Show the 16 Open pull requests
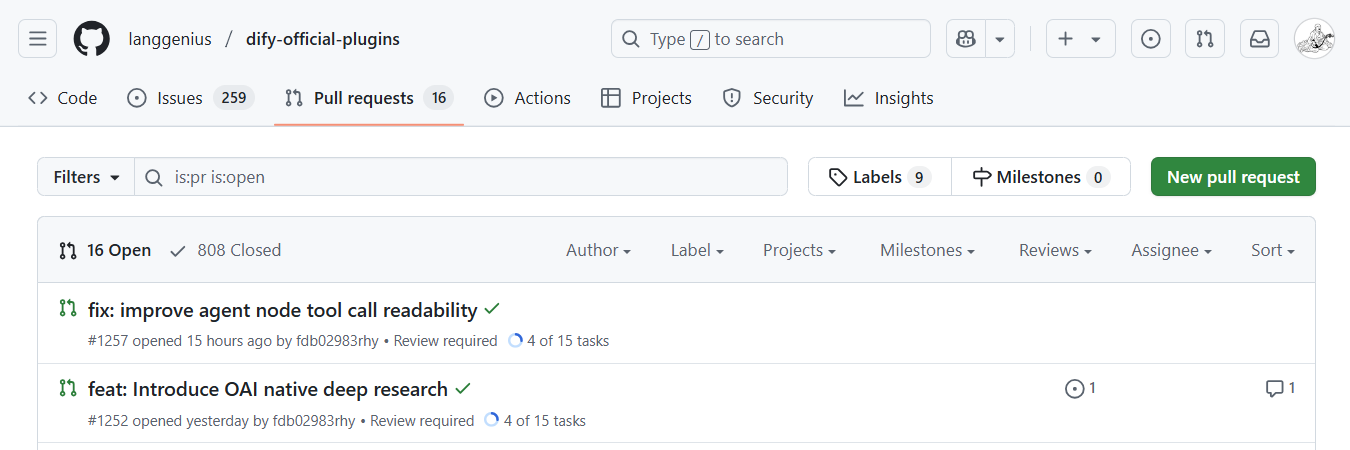 point(106,250)
